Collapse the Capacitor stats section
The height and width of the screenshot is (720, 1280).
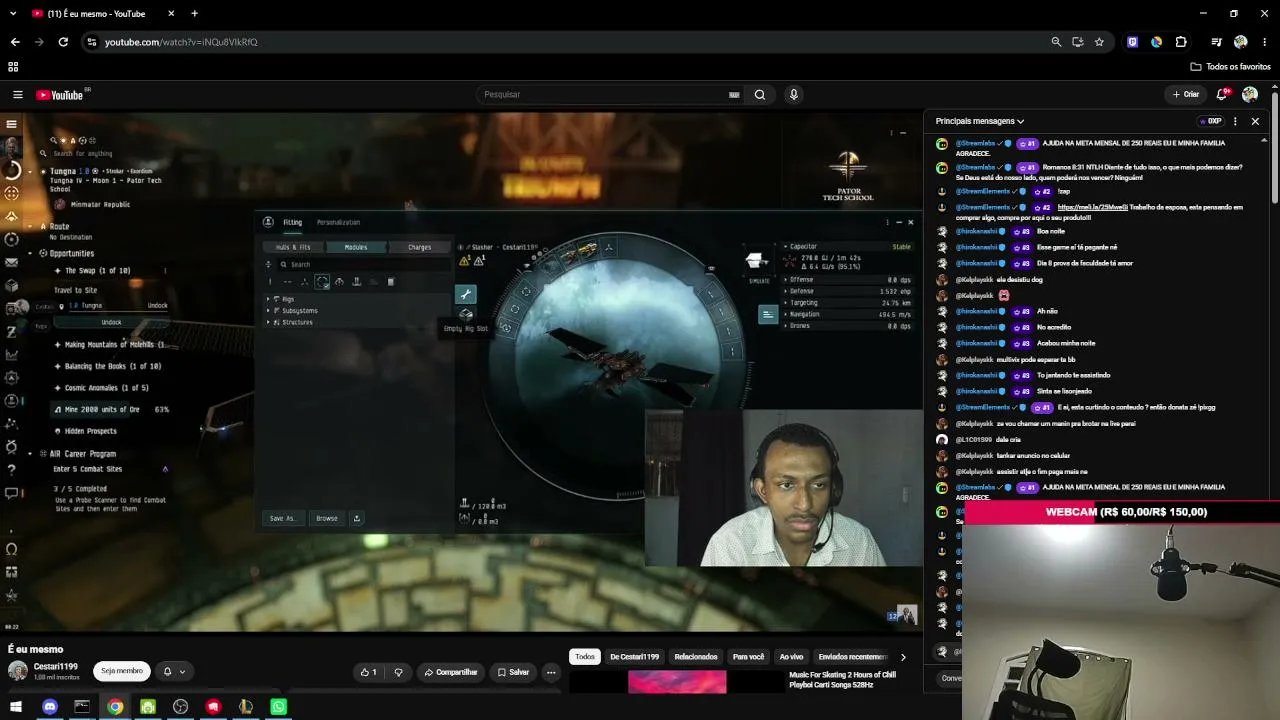[848, 246]
